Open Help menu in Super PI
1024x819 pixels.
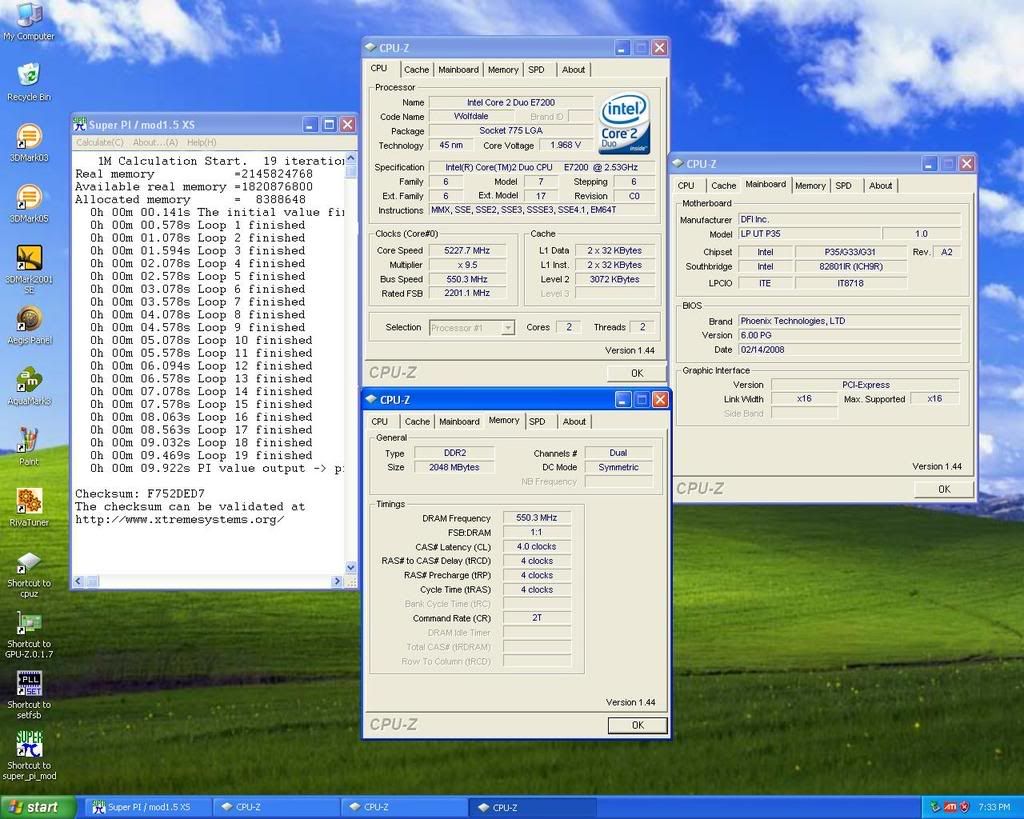click(201, 142)
